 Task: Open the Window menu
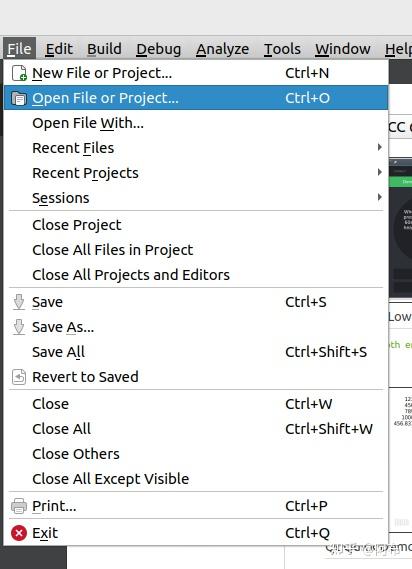343,49
